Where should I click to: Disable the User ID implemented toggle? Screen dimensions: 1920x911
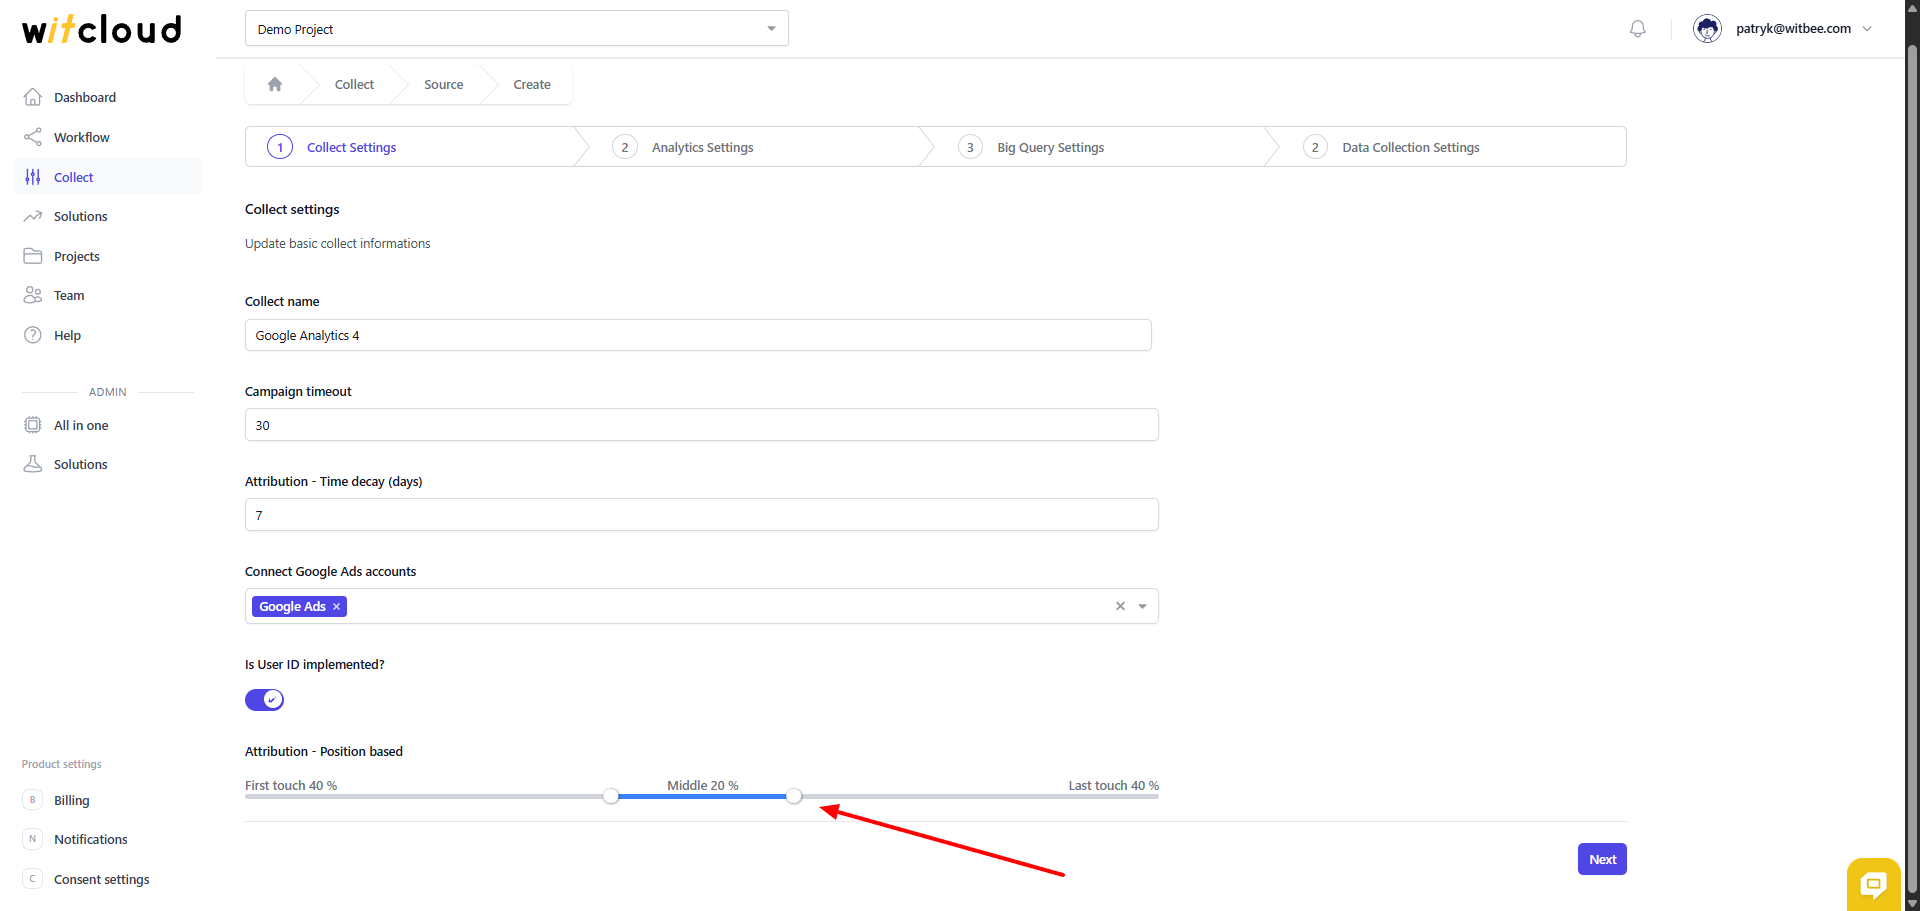[265, 700]
